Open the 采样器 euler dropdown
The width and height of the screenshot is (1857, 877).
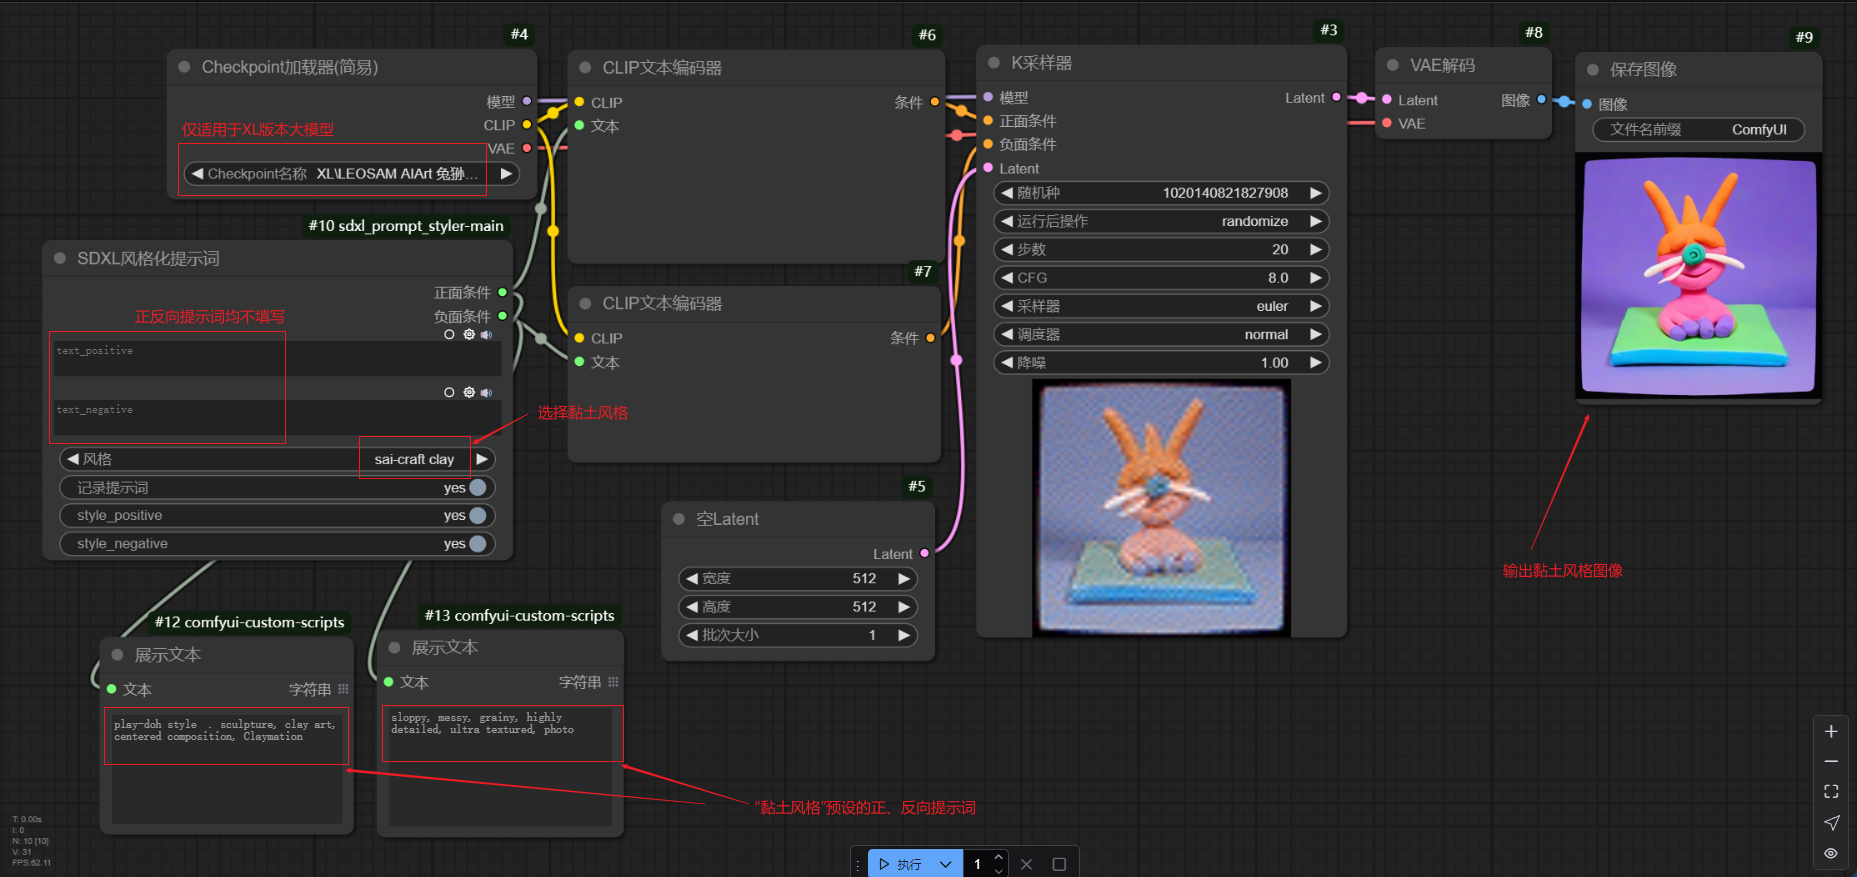(x=1161, y=306)
